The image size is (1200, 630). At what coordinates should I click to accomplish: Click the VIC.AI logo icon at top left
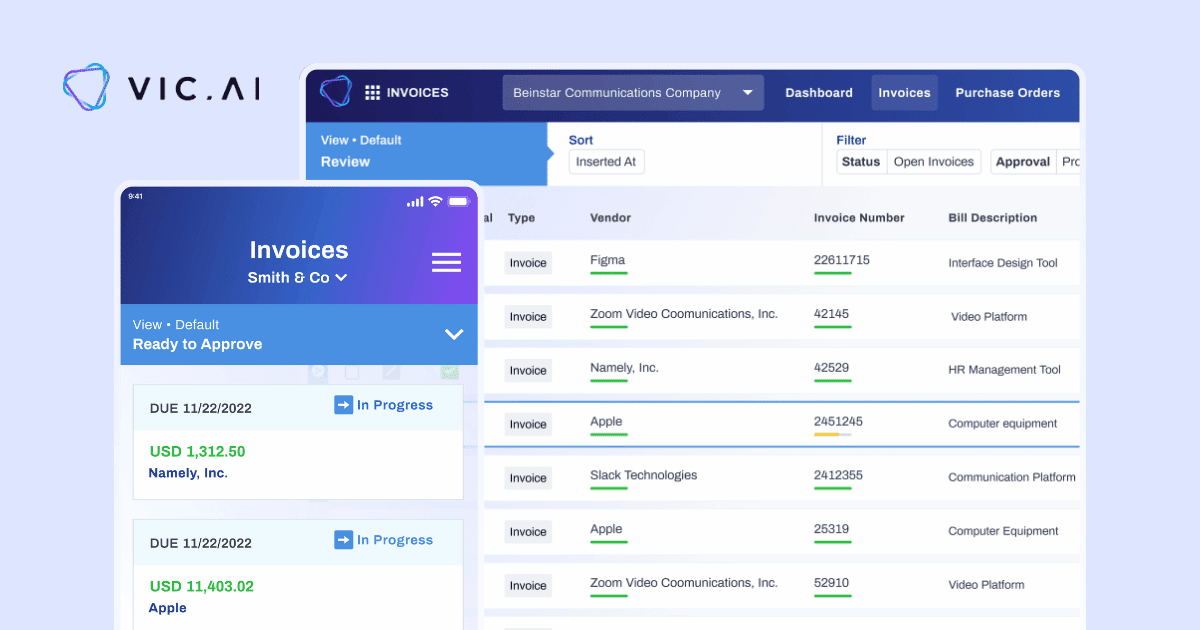87,86
